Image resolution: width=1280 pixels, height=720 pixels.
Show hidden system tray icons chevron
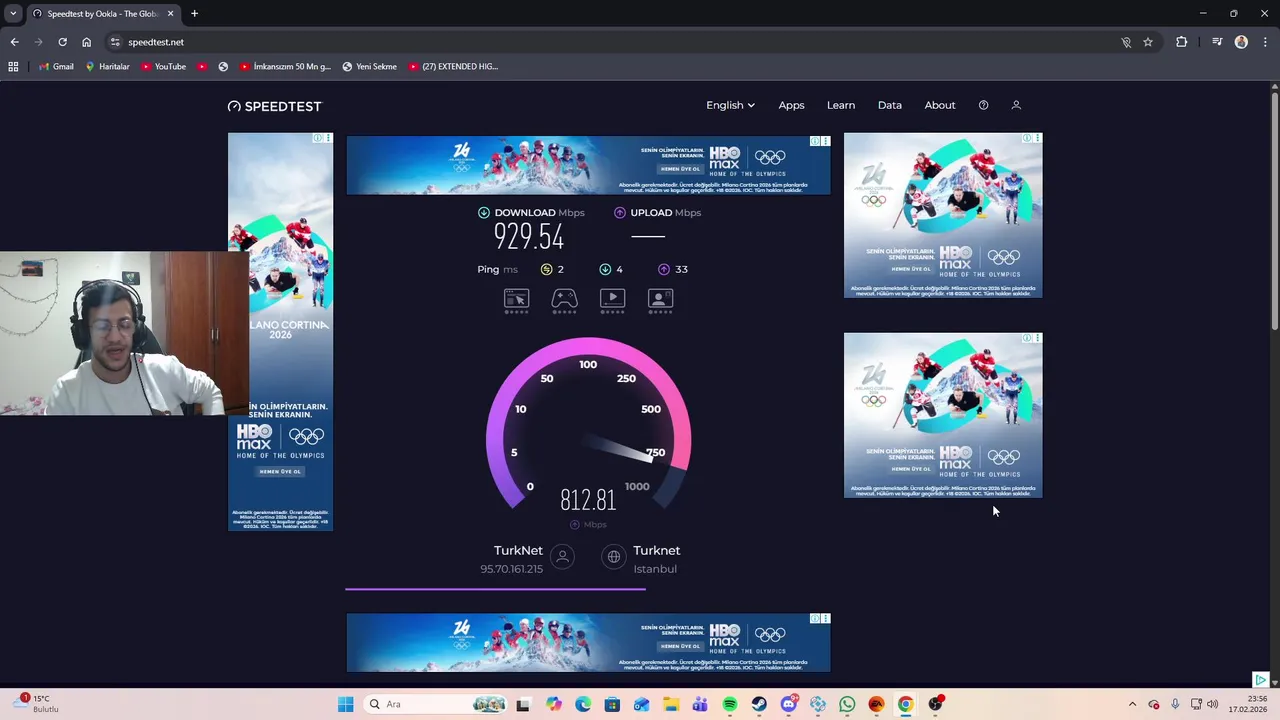coord(1132,704)
